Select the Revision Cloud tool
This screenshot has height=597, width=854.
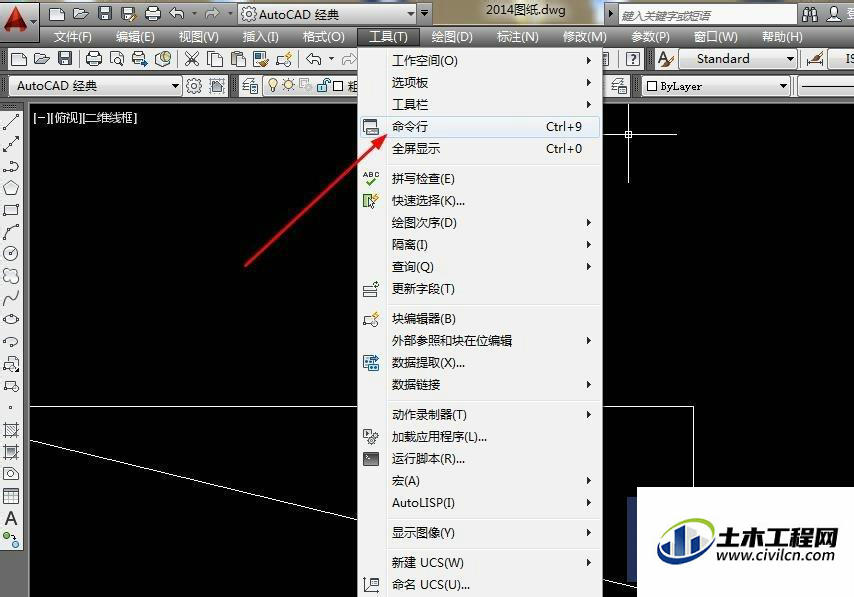11,276
